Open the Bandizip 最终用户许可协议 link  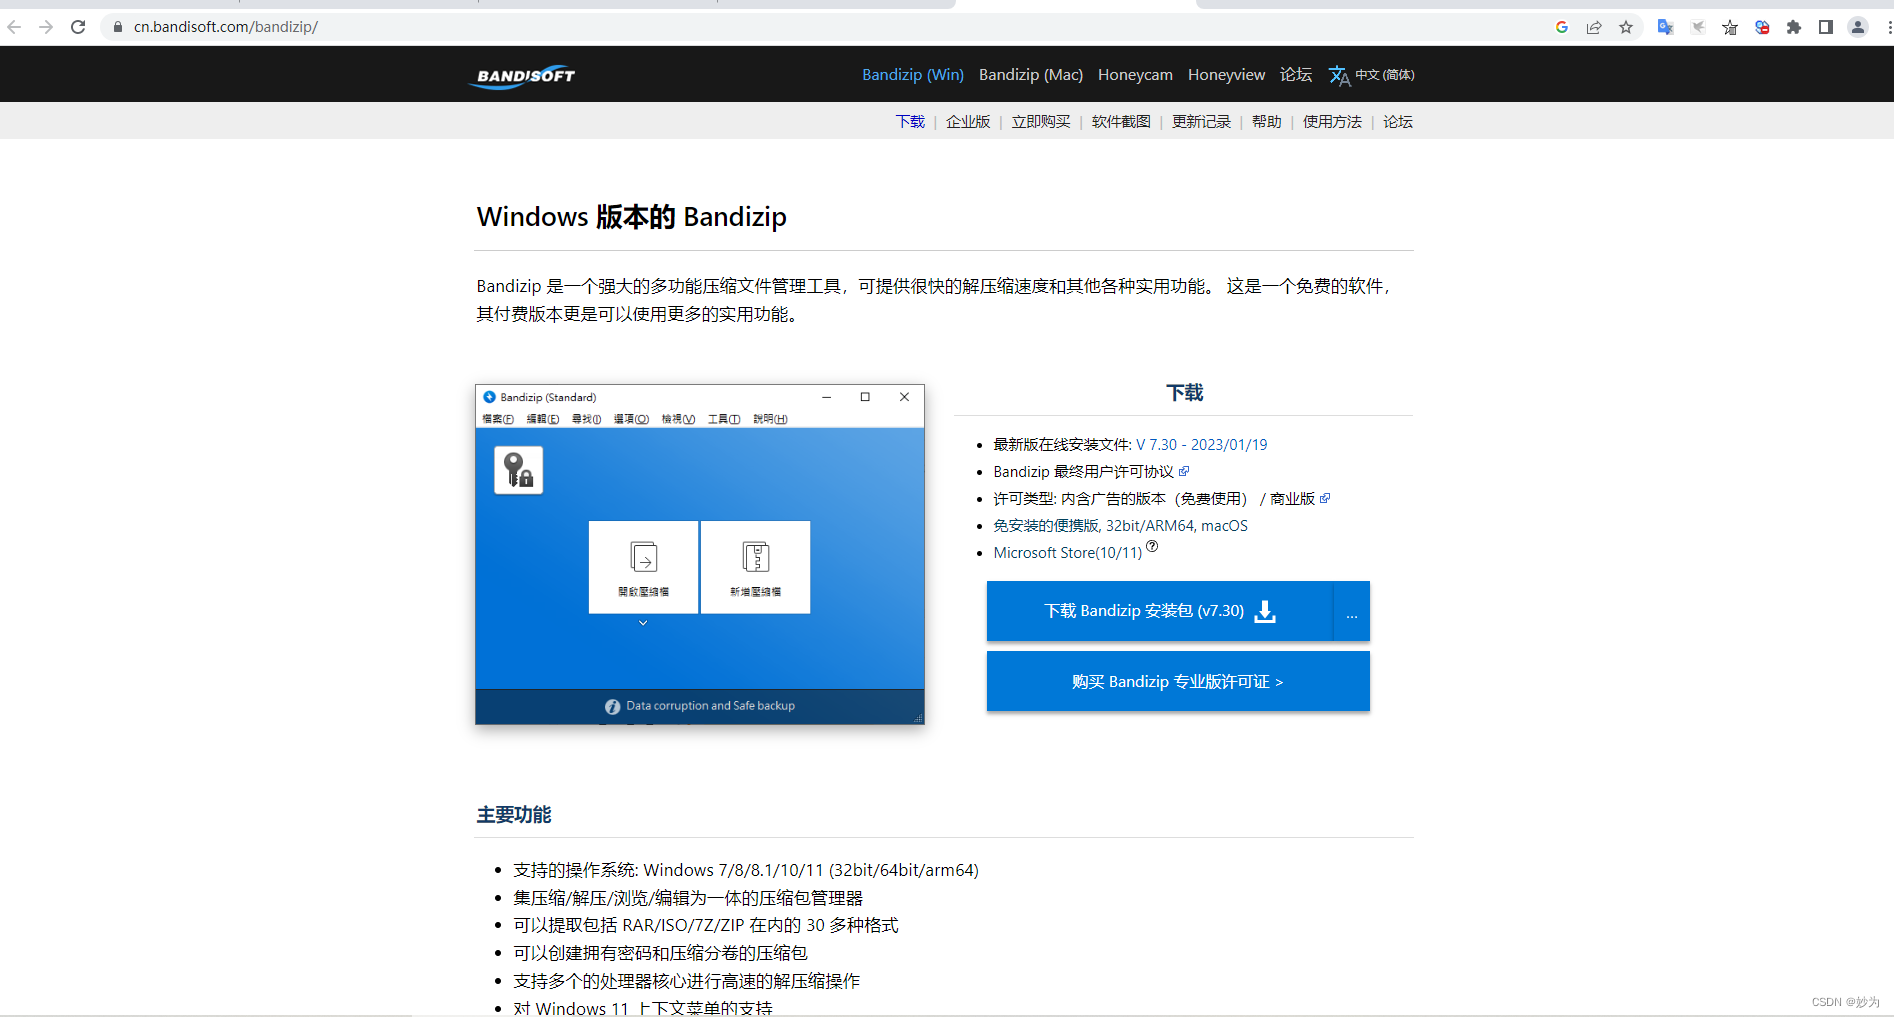(1083, 471)
